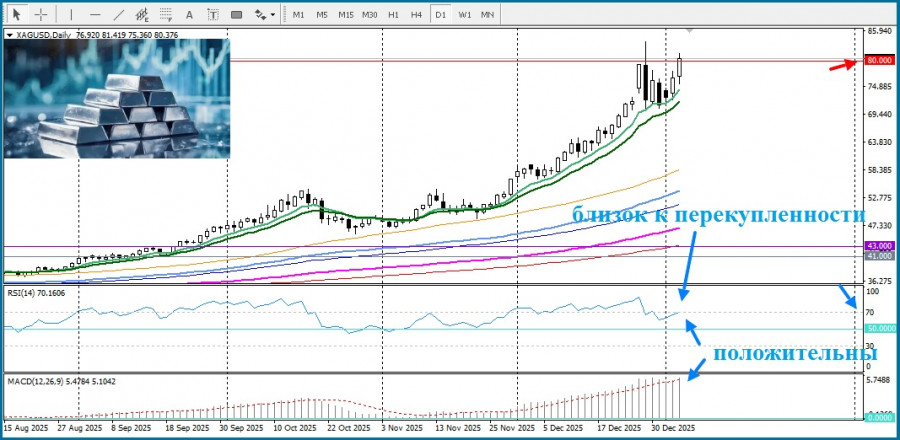Toggle the H4 timeframe button

[x=417, y=15]
